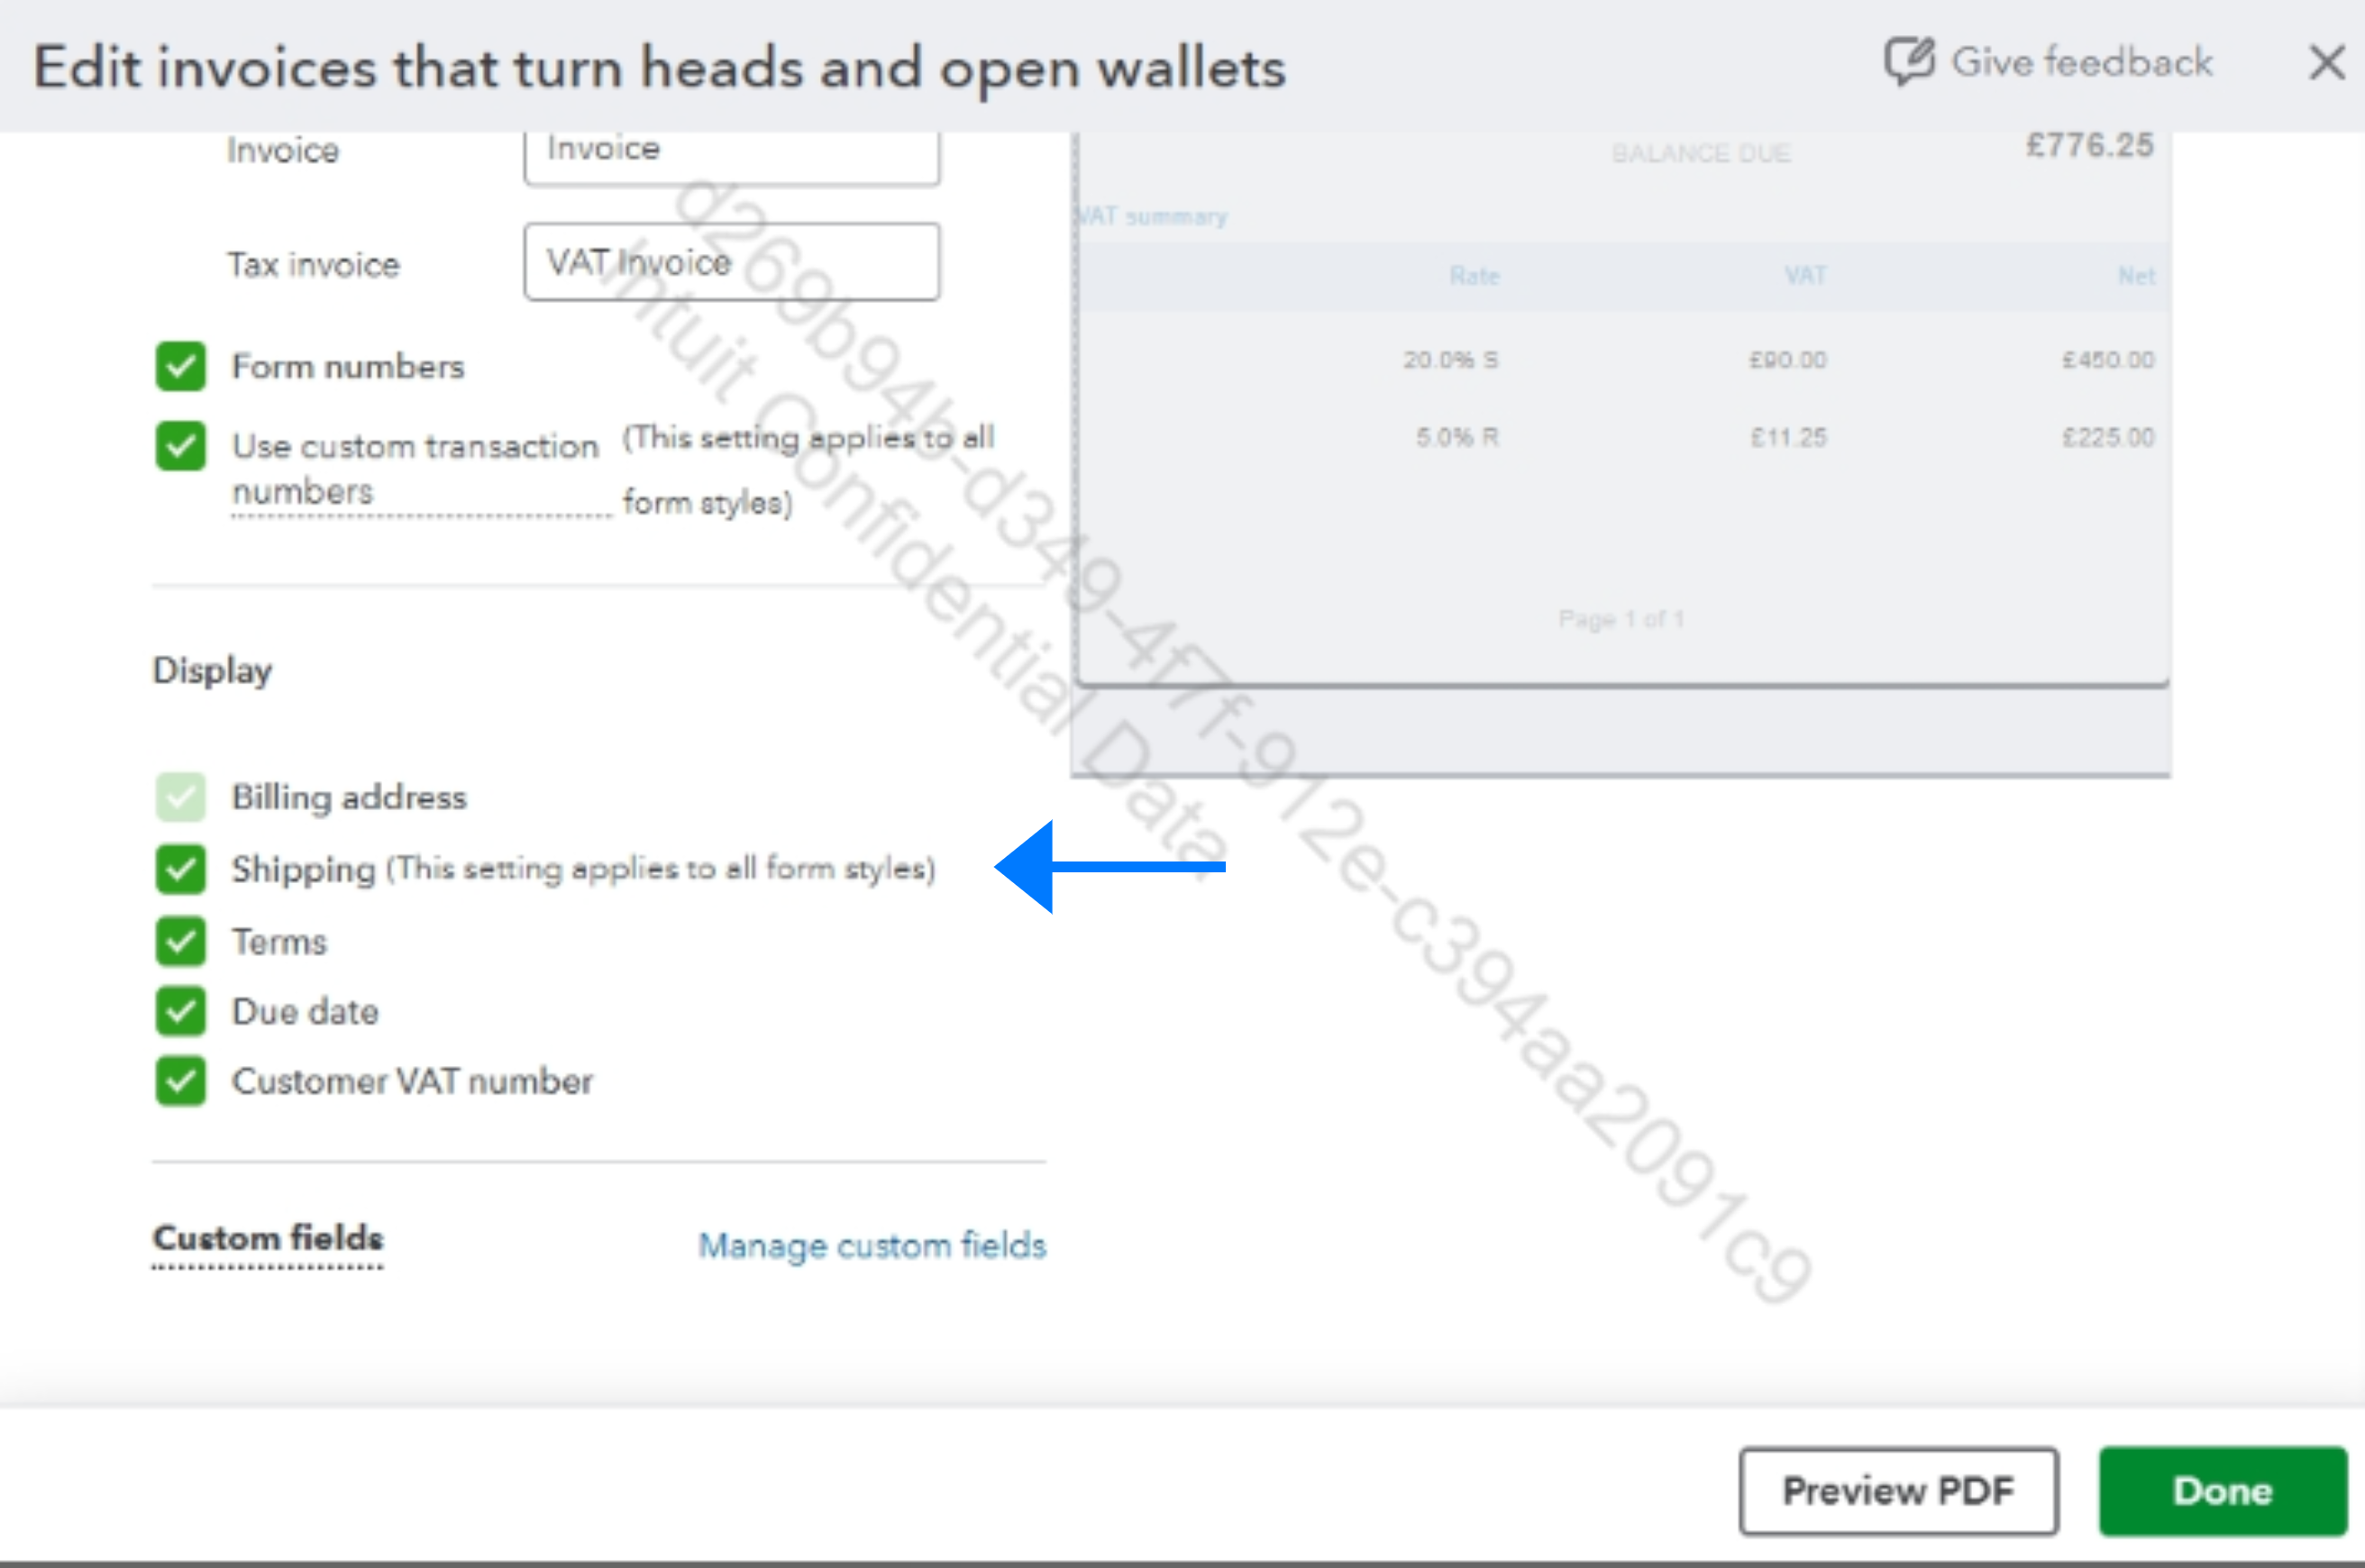Edit the VAT Invoice text field
Viewport: 2365px width, 1568px height.
(732, 262)
